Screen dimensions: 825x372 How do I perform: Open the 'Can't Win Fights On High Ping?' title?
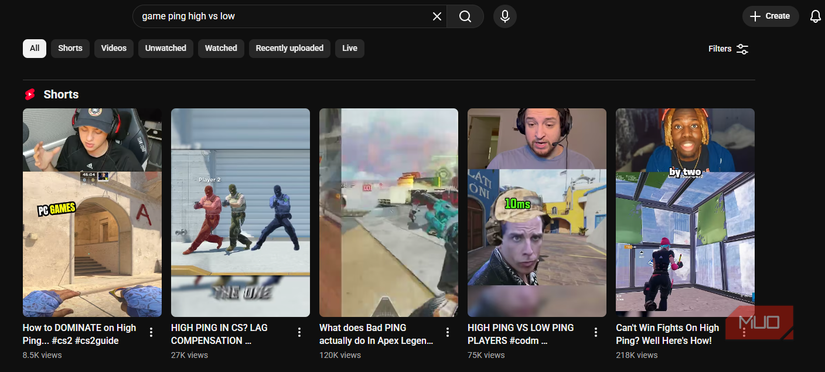pyautogui.click(x=668, y=334)
